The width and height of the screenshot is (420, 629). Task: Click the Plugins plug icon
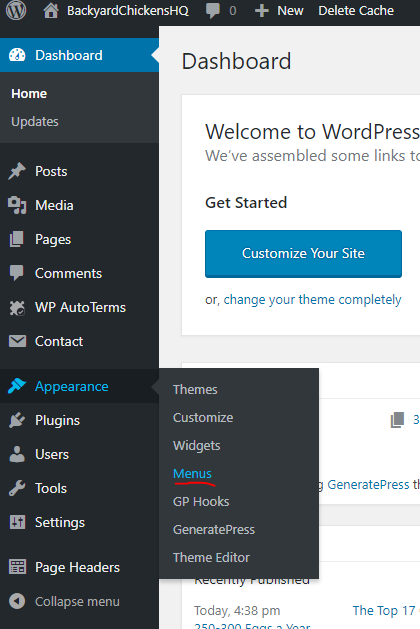pyautogui.click(x=17, y=420)
